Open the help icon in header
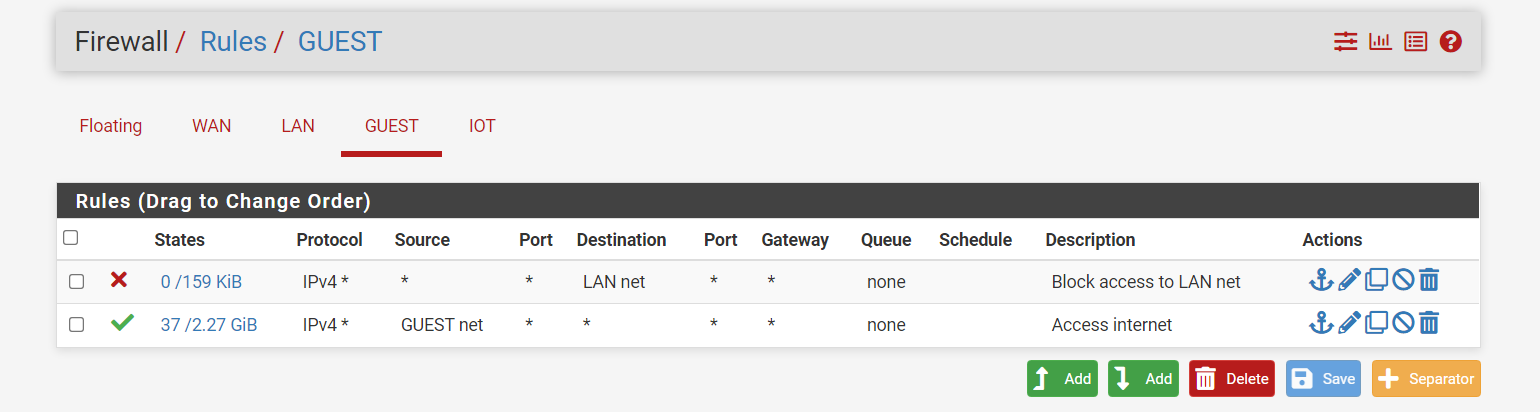The width and height of the screenshot is (1540, 412). tap(1451, 42)
